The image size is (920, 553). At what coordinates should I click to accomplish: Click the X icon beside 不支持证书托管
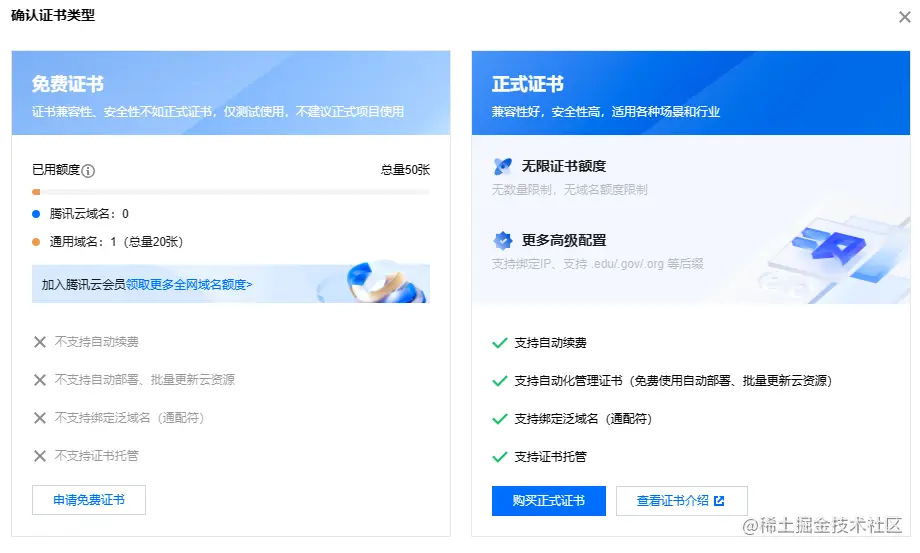(x=40, y=456)
